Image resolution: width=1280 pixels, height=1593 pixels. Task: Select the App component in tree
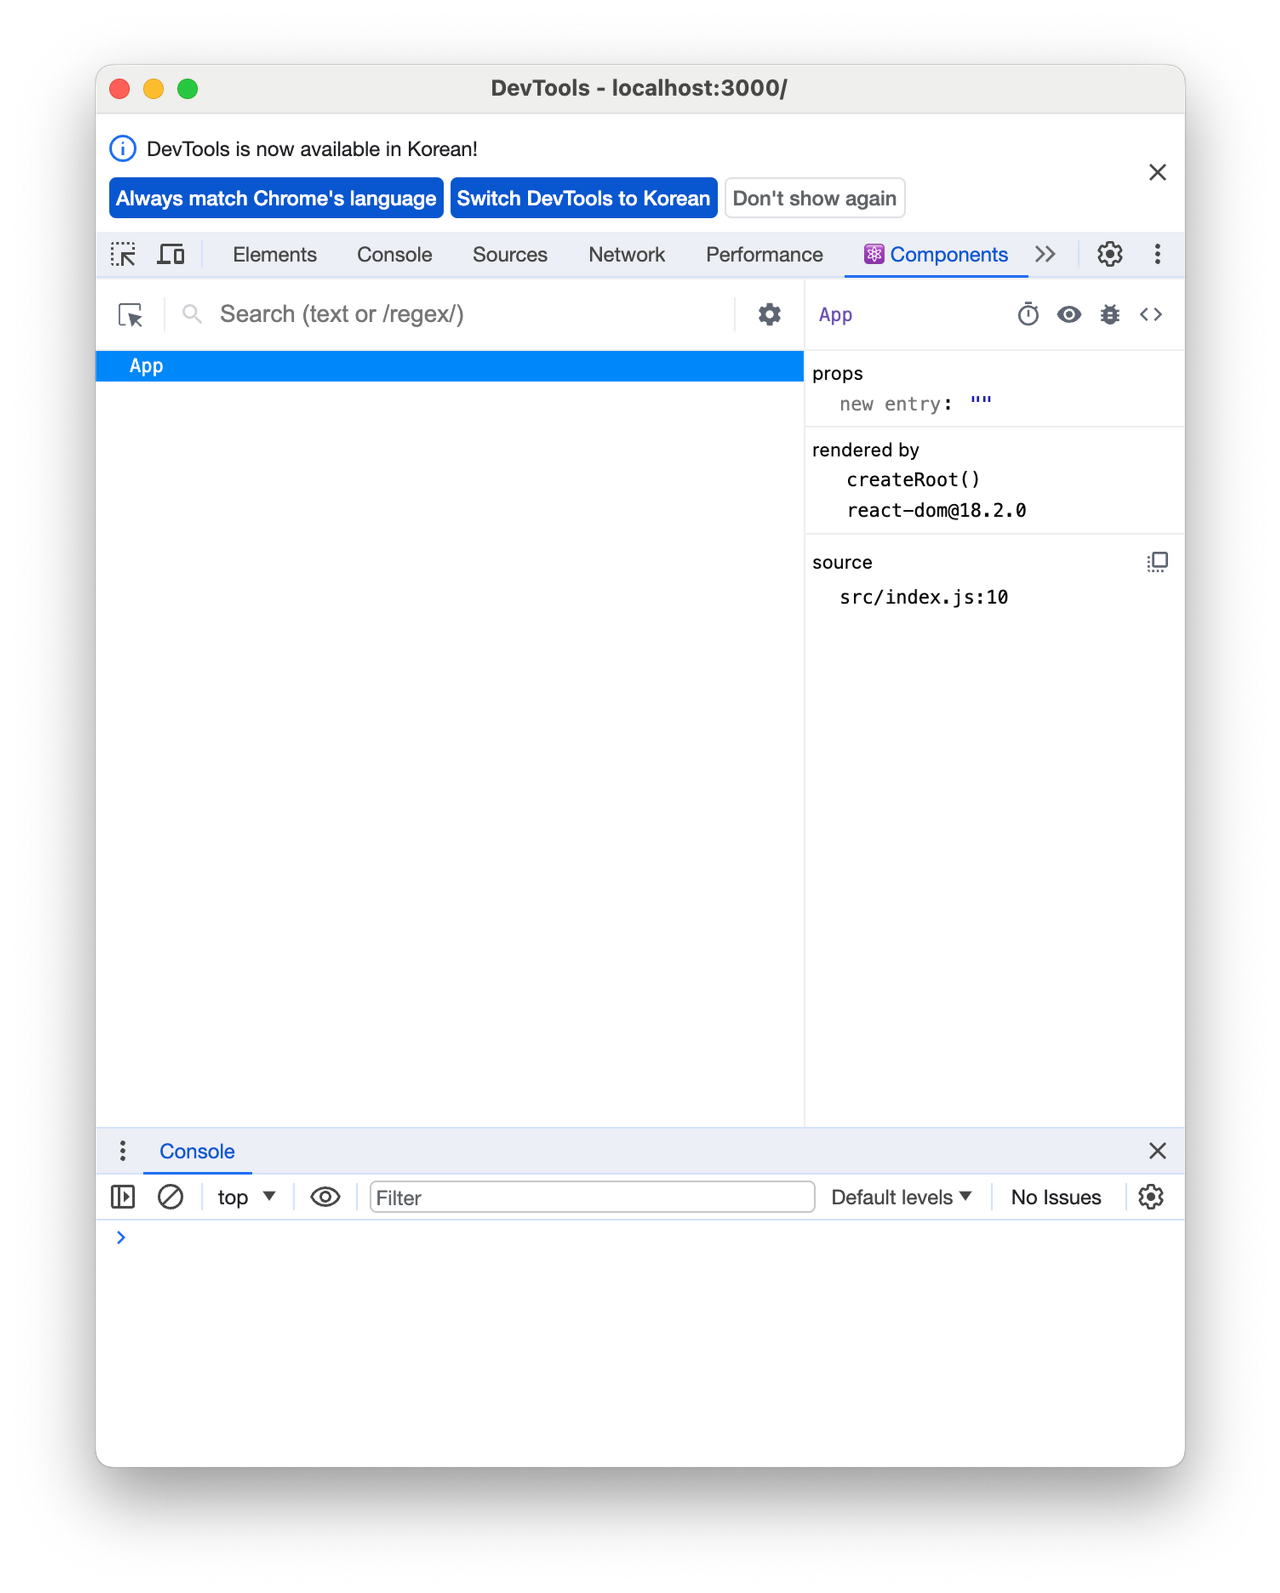point(450,366)
